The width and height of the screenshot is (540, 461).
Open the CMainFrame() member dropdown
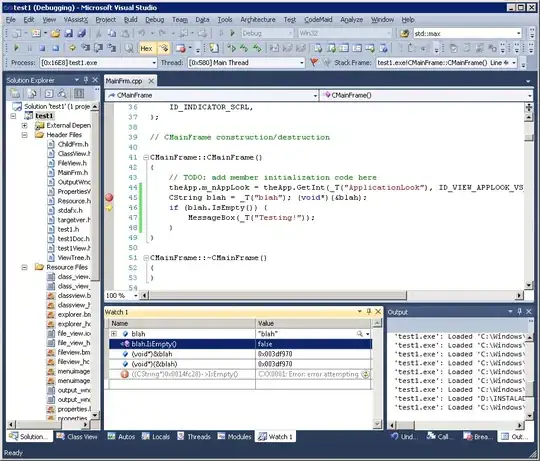point(530,95)
